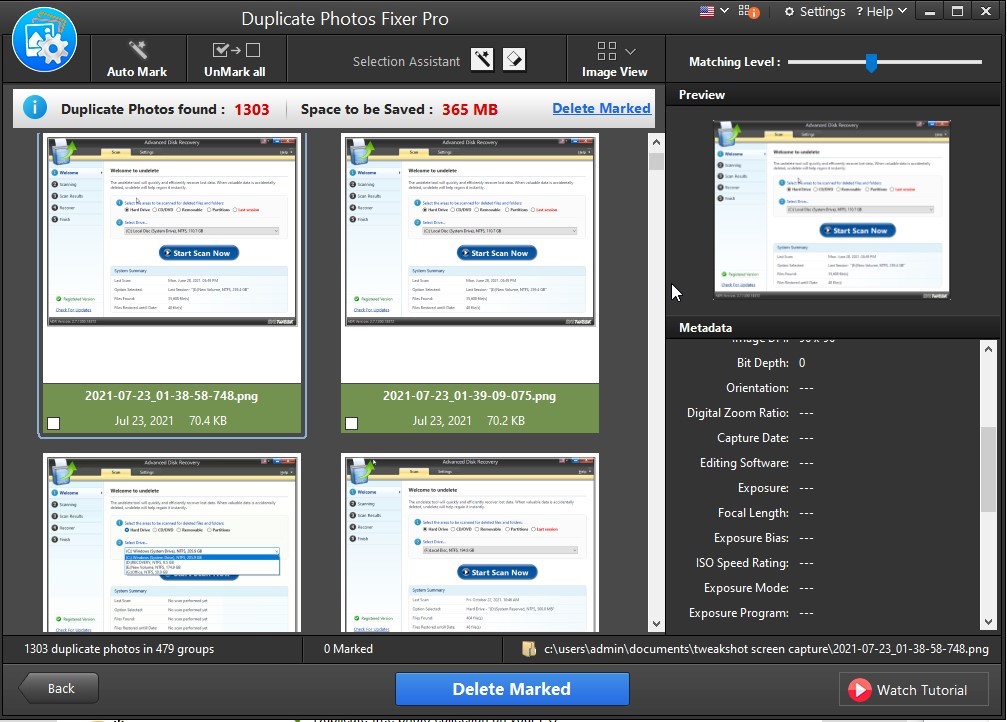Screen dimensions: 1007x722
Task: Check the box under 2021-07-23_01-39-09-075.png
Action: [x=351, y=423]
